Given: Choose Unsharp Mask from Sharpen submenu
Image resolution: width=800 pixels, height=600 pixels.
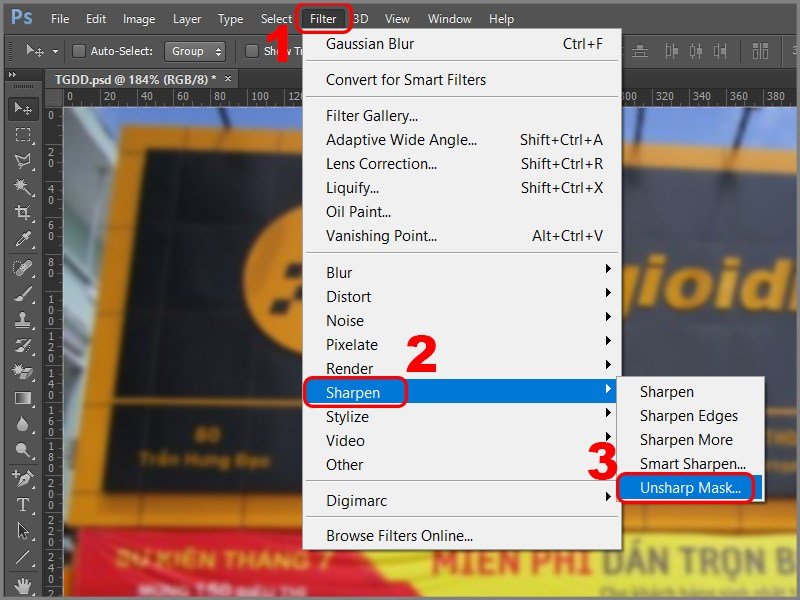Looking at the screenshot, I should pos(690,488).
